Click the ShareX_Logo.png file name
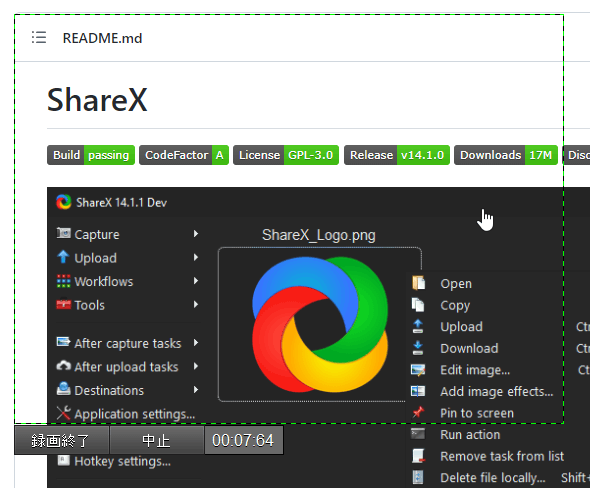The width and height of the screenshot is (590, 488). click(319, 235)
